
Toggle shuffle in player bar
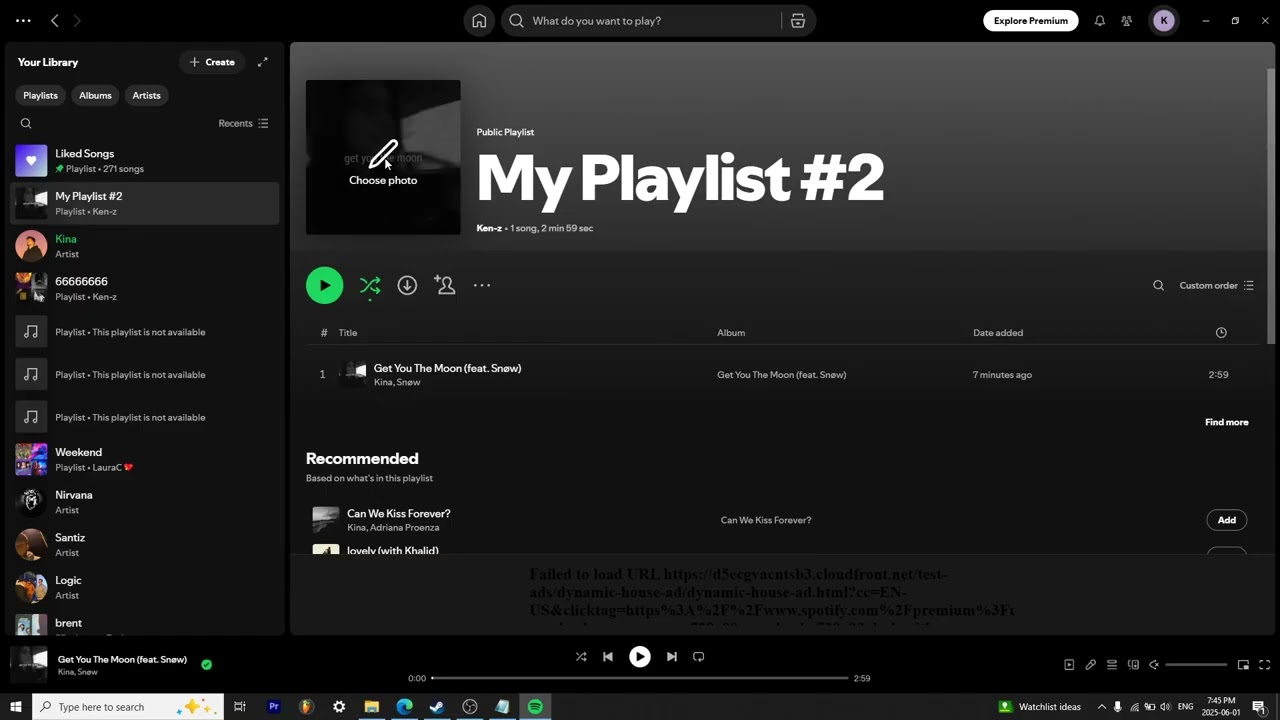click(581, 657)
